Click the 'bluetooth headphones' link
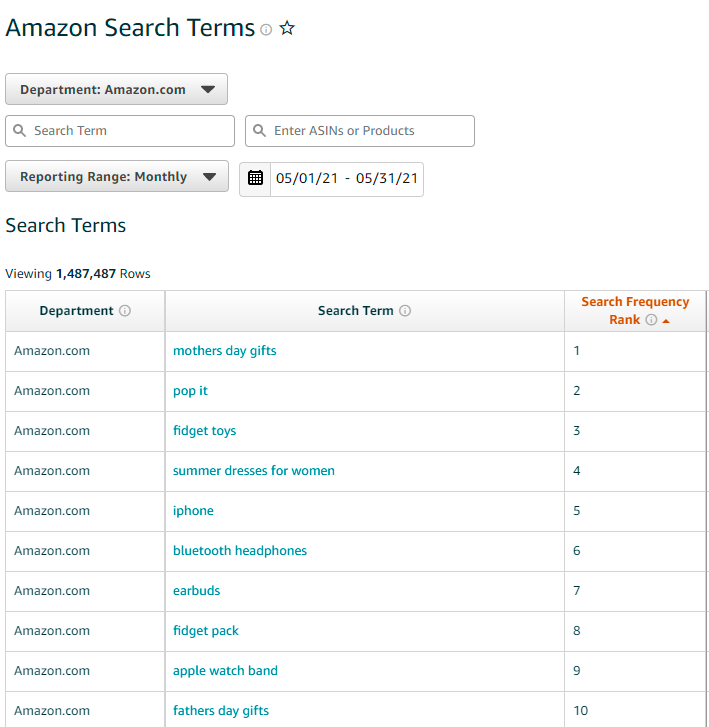This screenshot has width=709, height=727. (239, 551)
